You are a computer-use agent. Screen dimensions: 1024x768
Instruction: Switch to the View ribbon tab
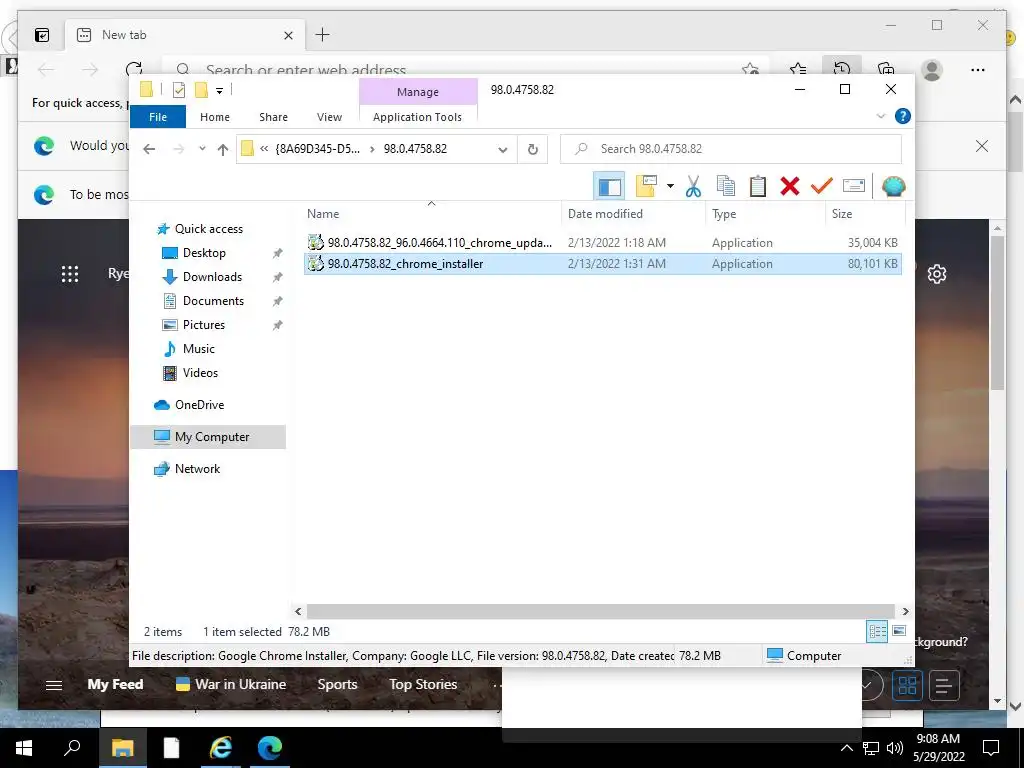coord(329,117)
